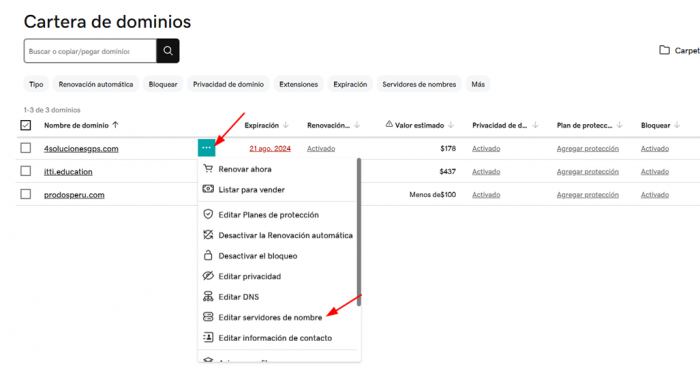Image resolution: width=700 pixels, height=371 pixels.
Task: Open the Carpetas folder icon
Action: tap(664, 50)
